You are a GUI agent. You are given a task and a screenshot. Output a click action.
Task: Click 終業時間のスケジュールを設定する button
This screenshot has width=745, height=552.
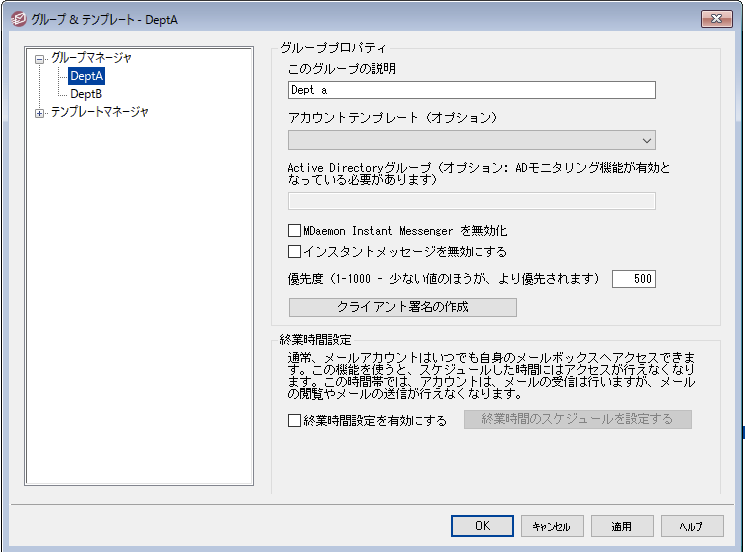577,419
